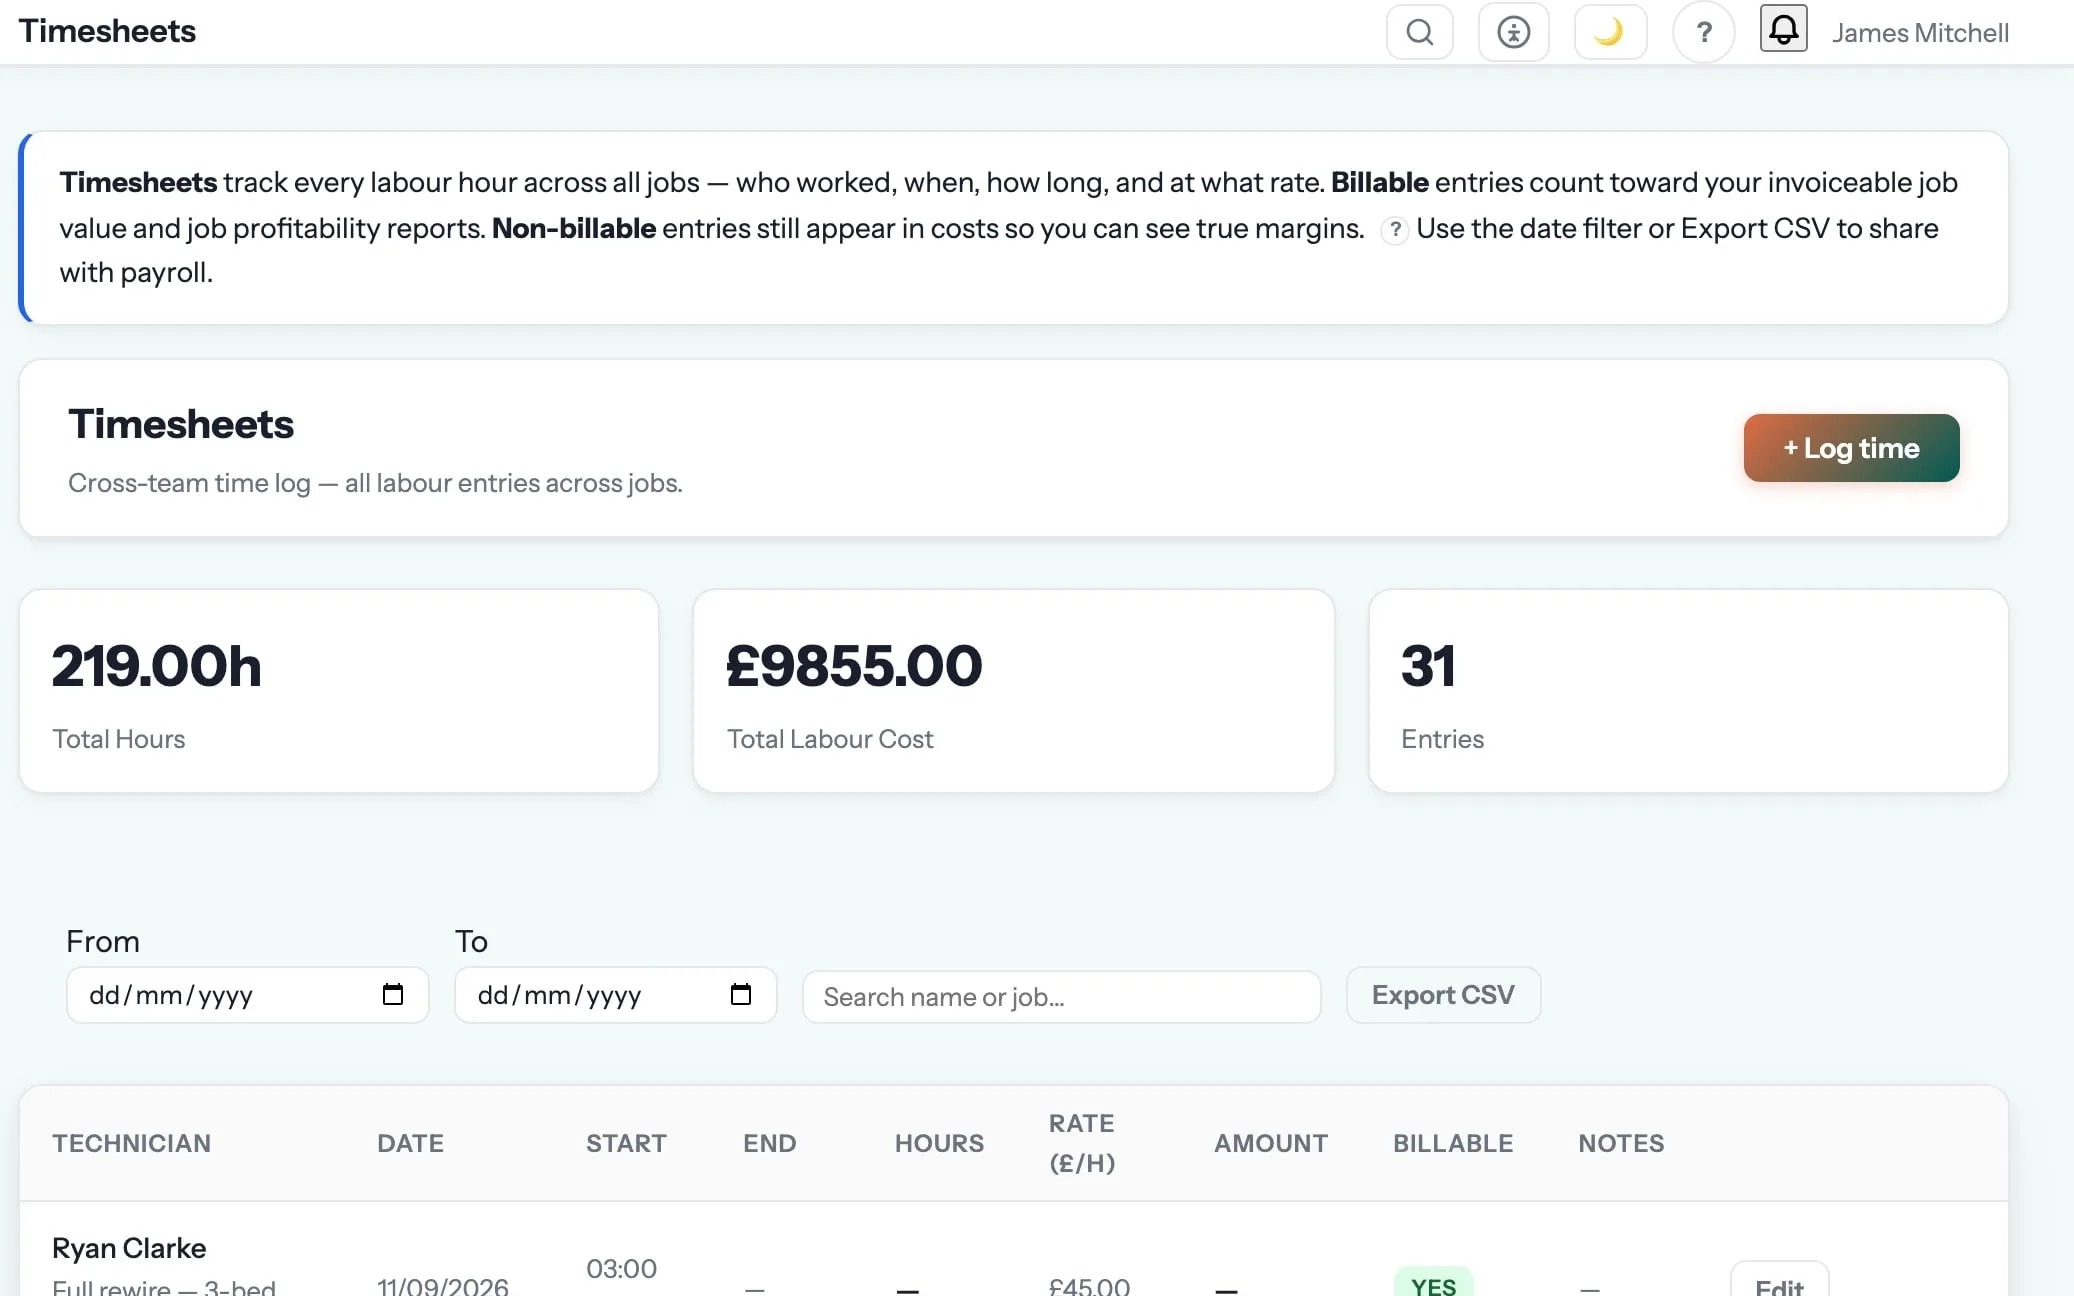Click the HOURS column header

click(x=940, y=1143)
